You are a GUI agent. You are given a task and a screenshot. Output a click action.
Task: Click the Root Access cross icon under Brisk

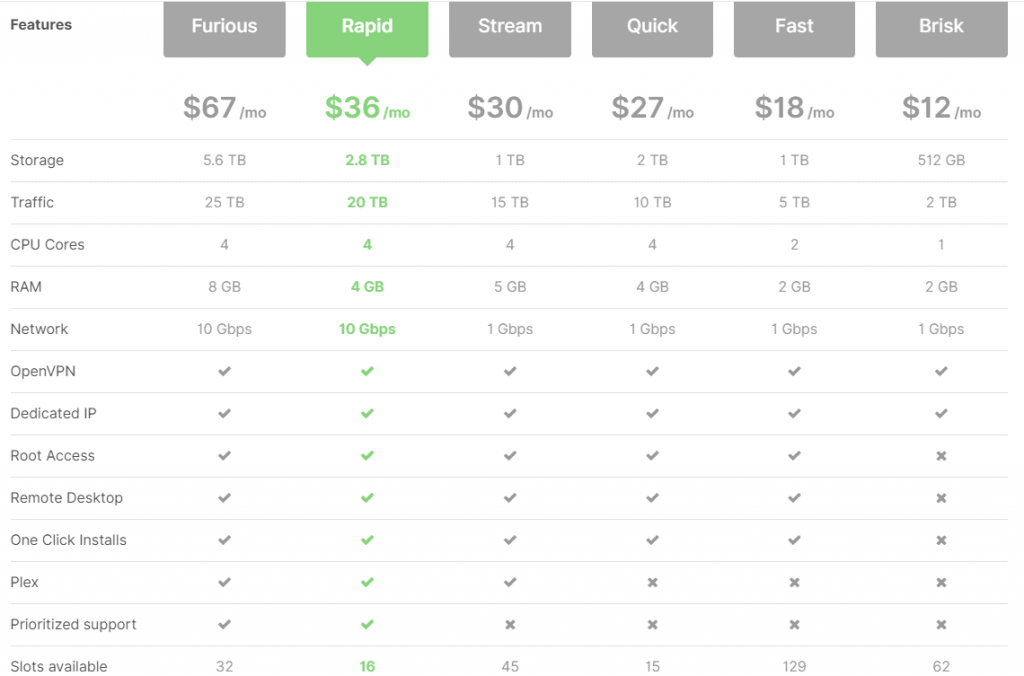pos(941,455)
